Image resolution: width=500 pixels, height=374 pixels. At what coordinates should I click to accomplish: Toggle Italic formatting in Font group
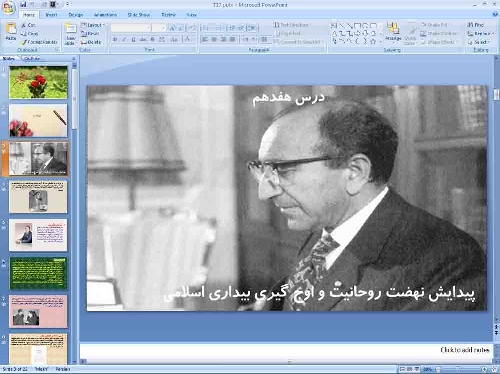pos(124,39)
